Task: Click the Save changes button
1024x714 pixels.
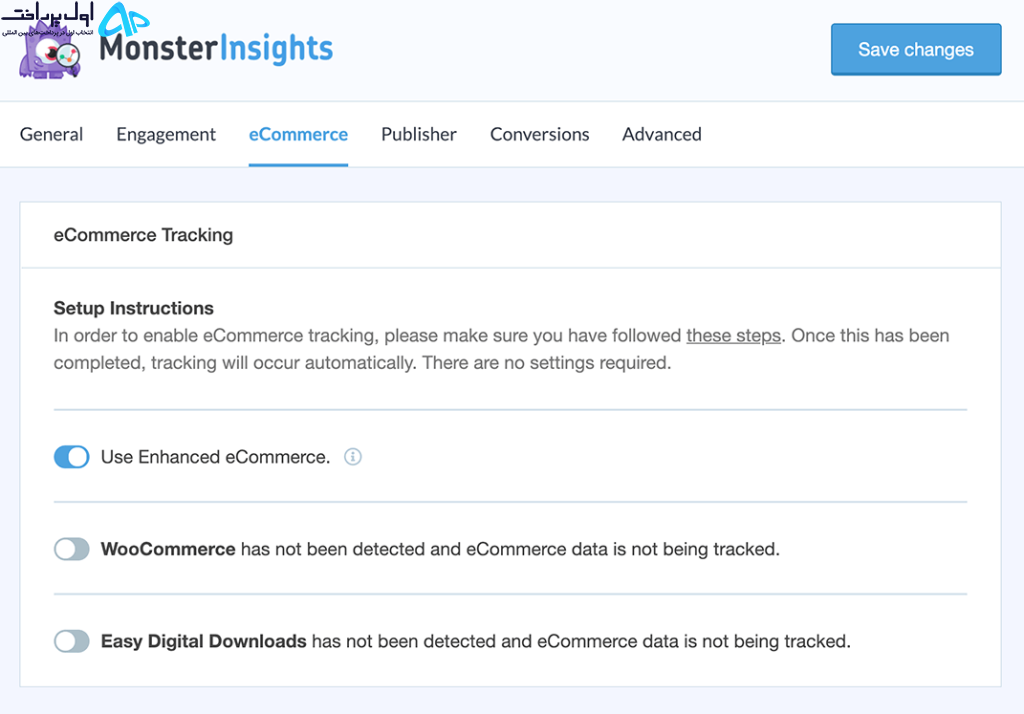Action: click(916, 50)
